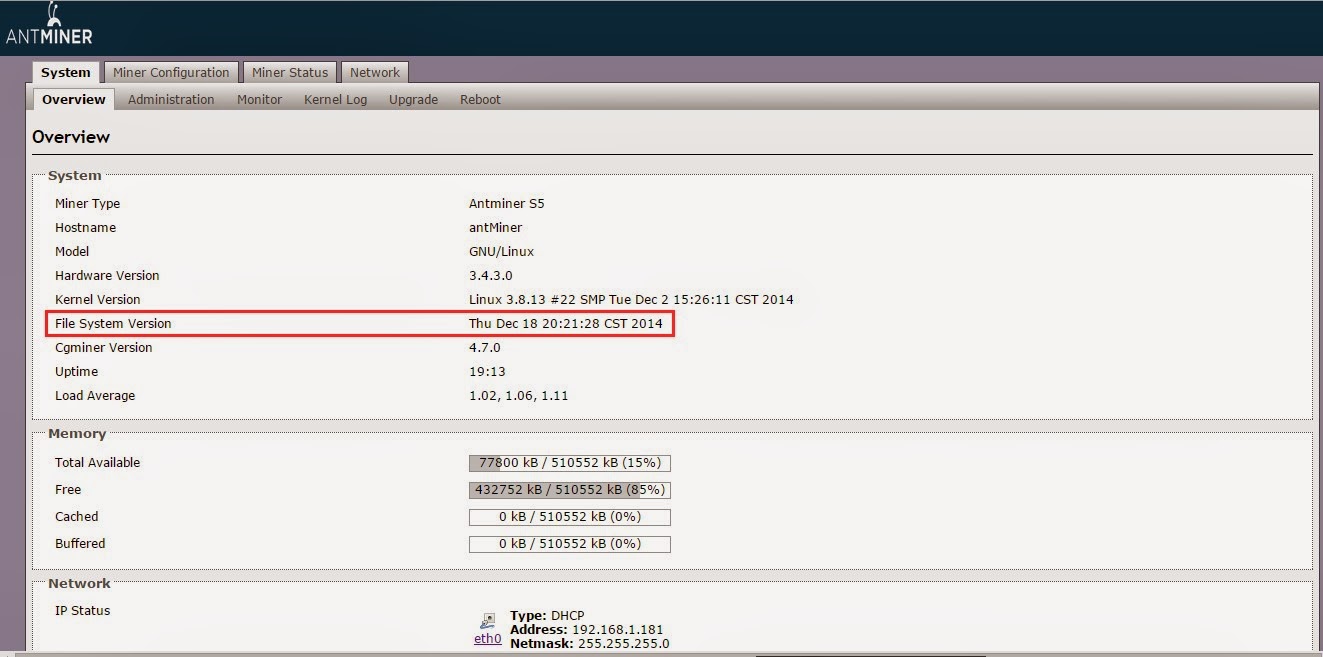Select the Type: DHCP text
1323x657 pixels.
pos(547,615)
